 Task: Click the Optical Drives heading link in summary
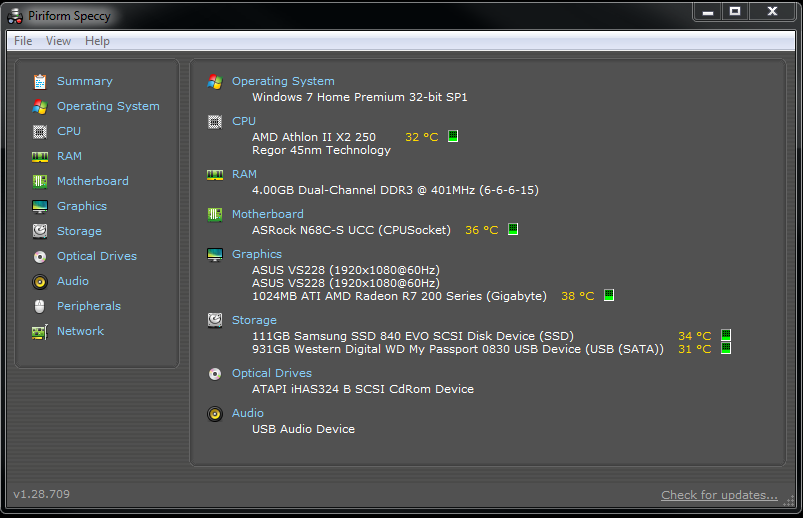(x=272, y=373)
